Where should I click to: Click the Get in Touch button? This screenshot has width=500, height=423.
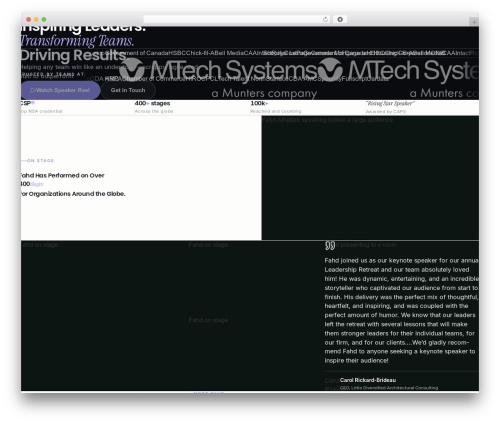tap(128, 90)
